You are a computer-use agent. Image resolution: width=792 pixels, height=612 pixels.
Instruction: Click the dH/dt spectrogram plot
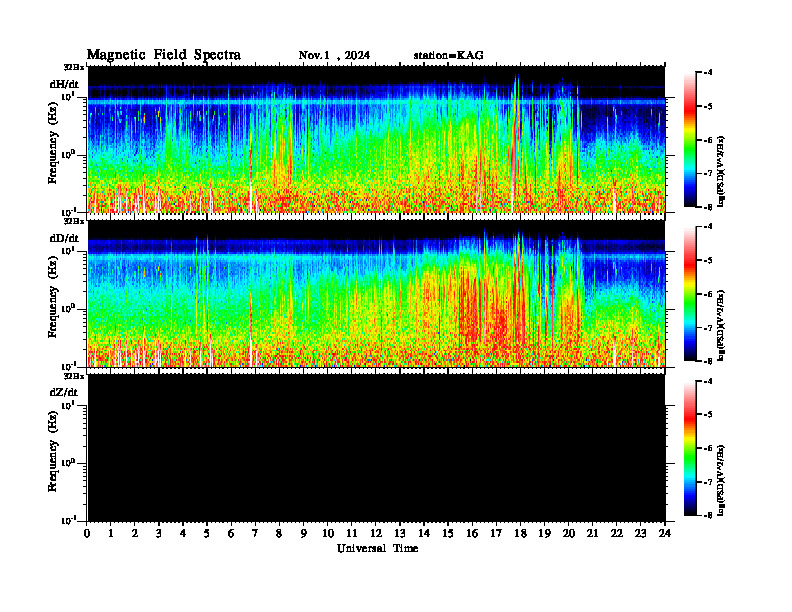pyautogui.click(x=376, y=139)
